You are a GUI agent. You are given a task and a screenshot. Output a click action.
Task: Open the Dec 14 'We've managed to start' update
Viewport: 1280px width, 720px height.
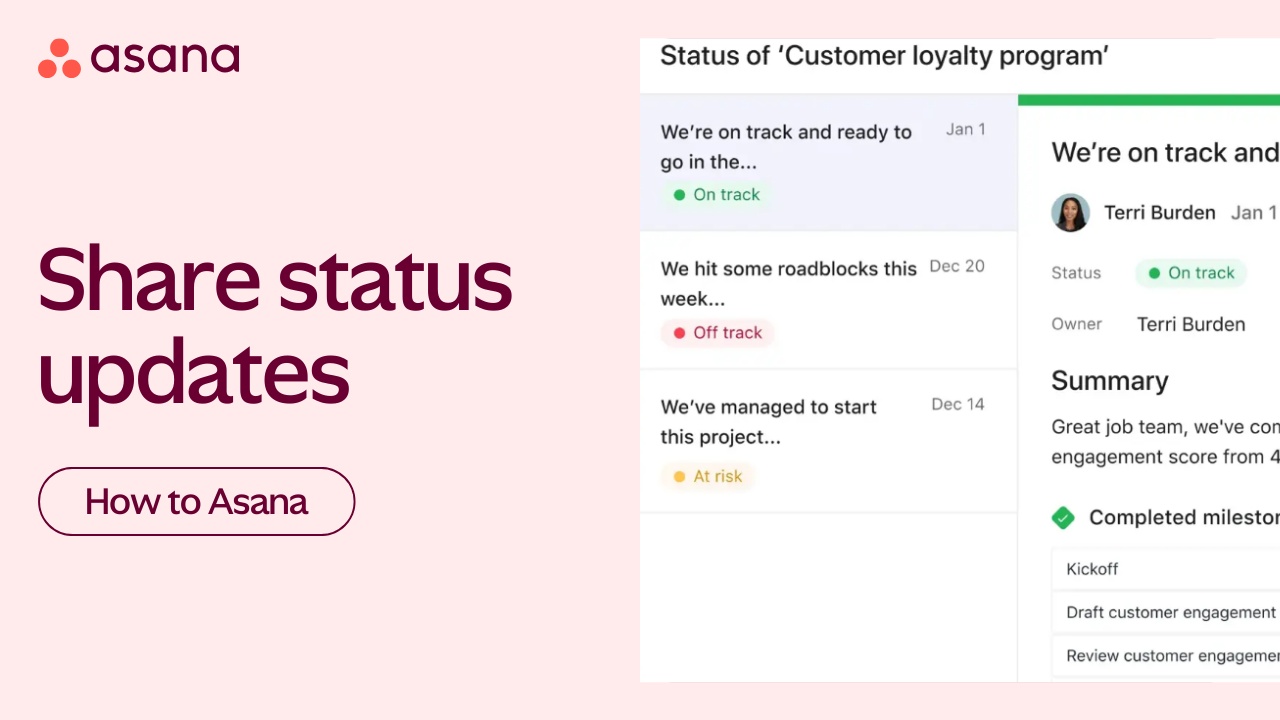click(x=768, y=421)
